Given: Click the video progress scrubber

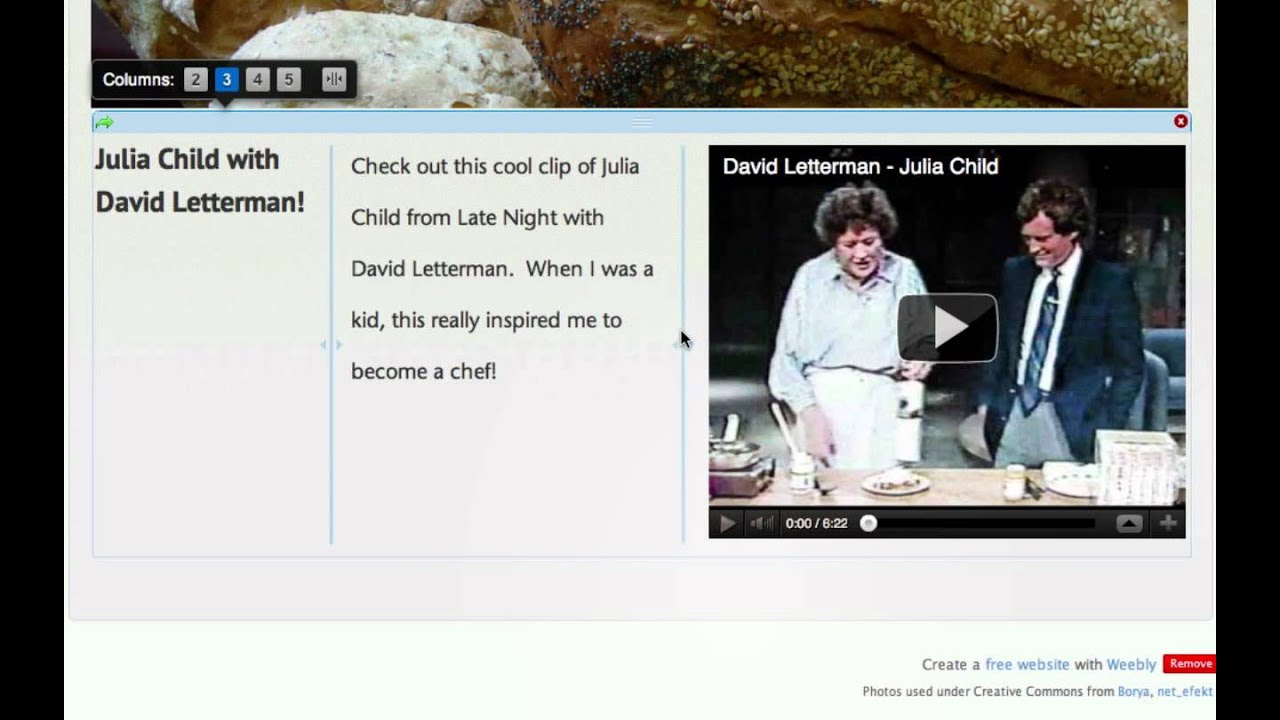Looking at the screenshot, I should pyautogui.click(x=869, y=523).
